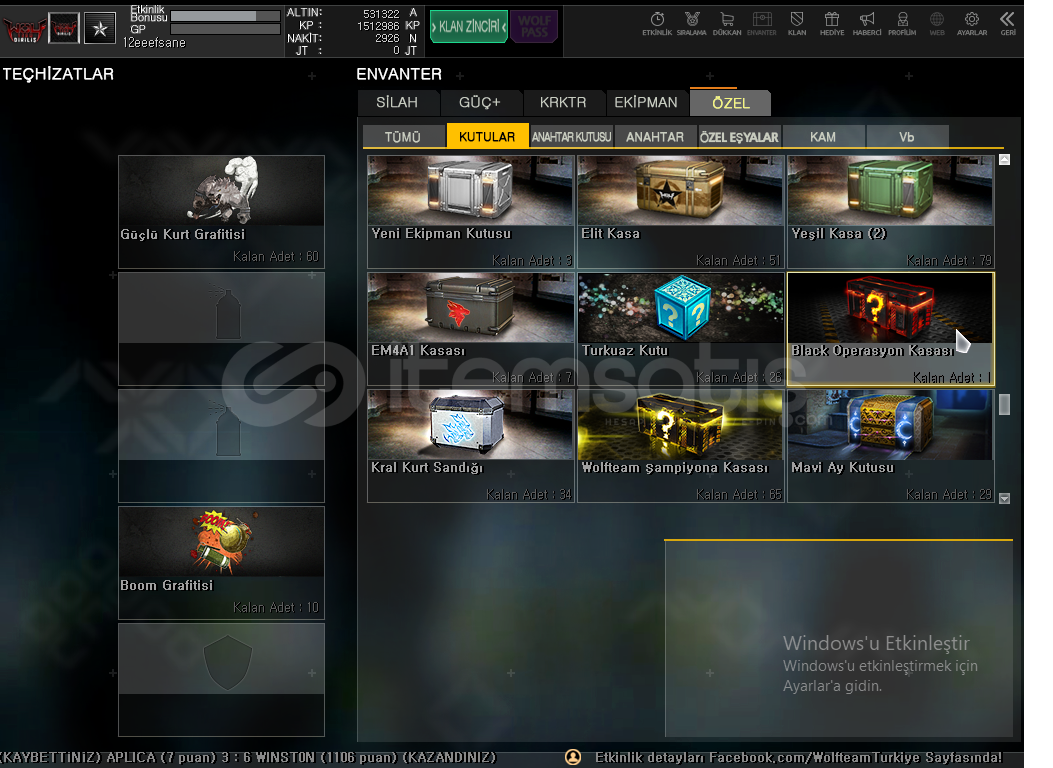Switch to the KRKTR tab
This screenshot has height=768, width=1053.
click(563, 103)
